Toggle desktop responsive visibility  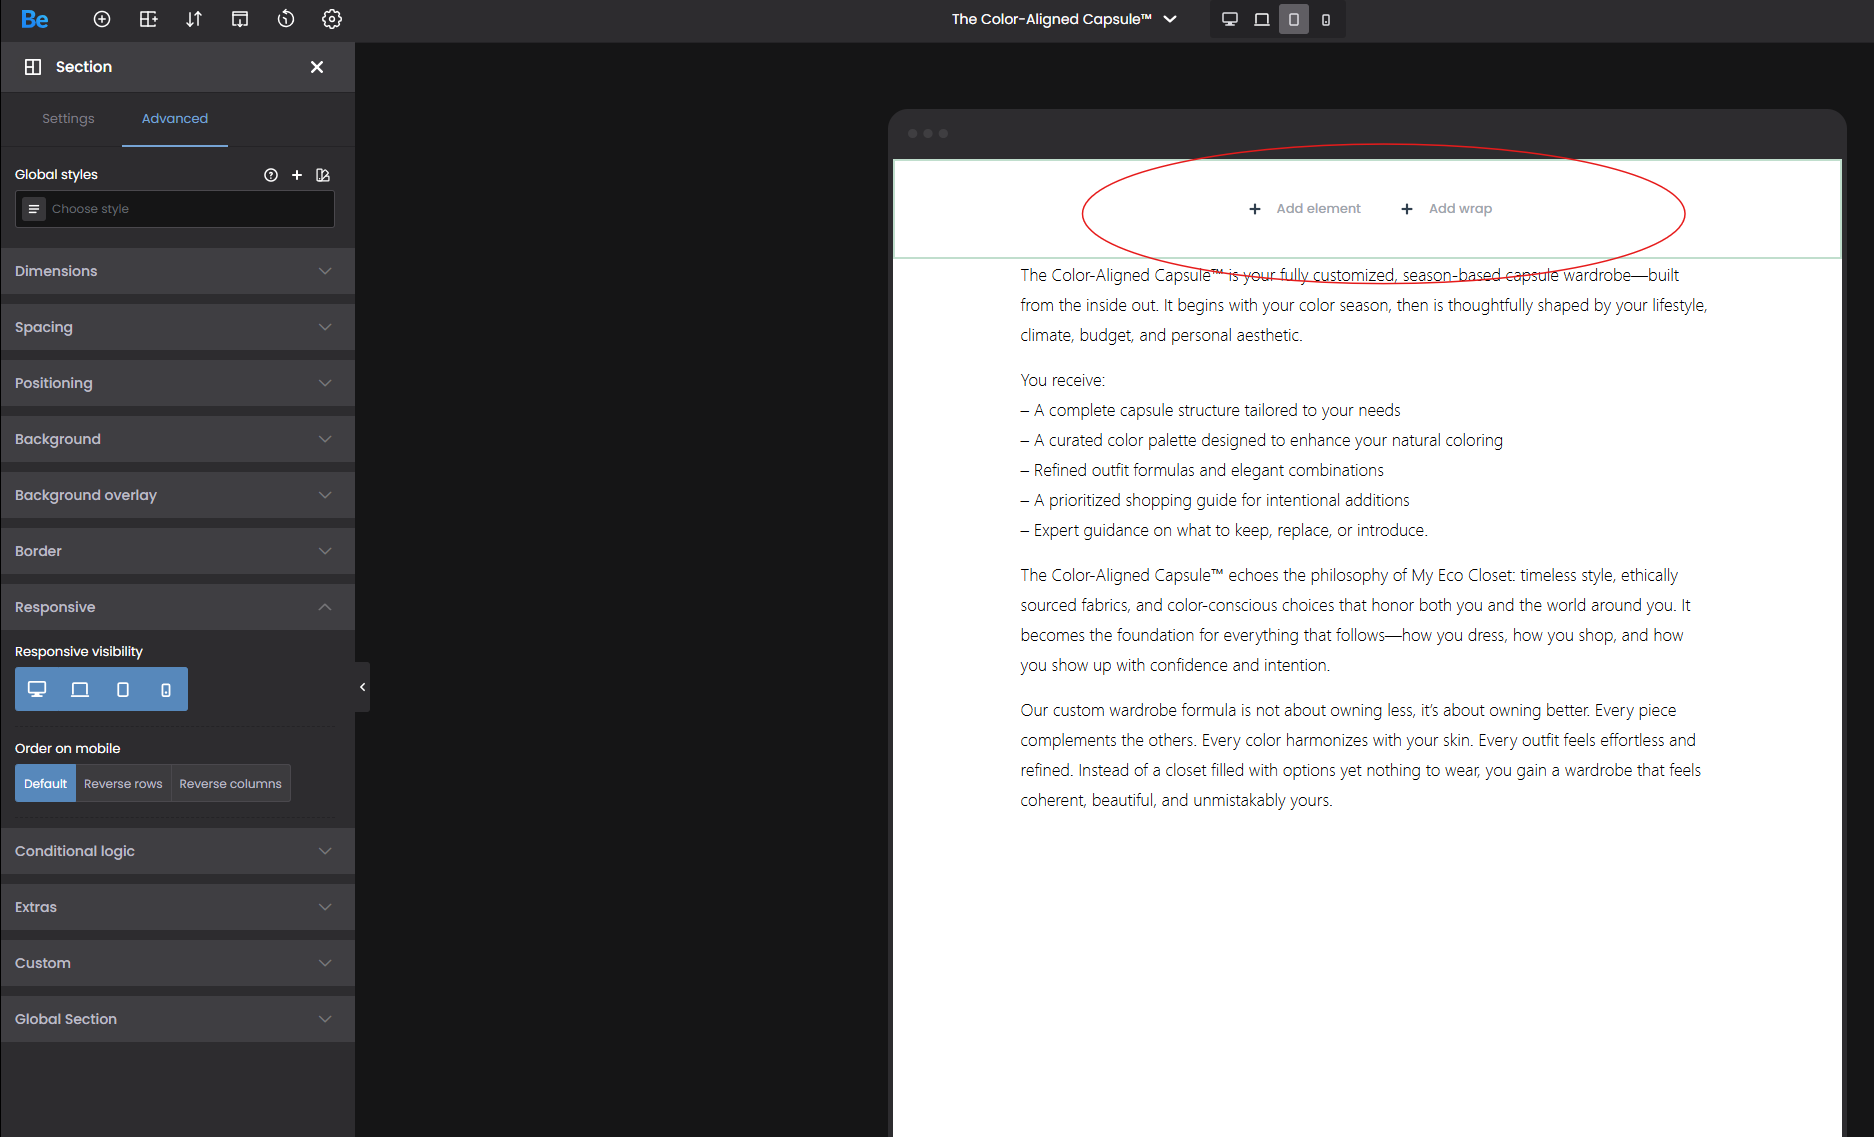coord(37,689)
